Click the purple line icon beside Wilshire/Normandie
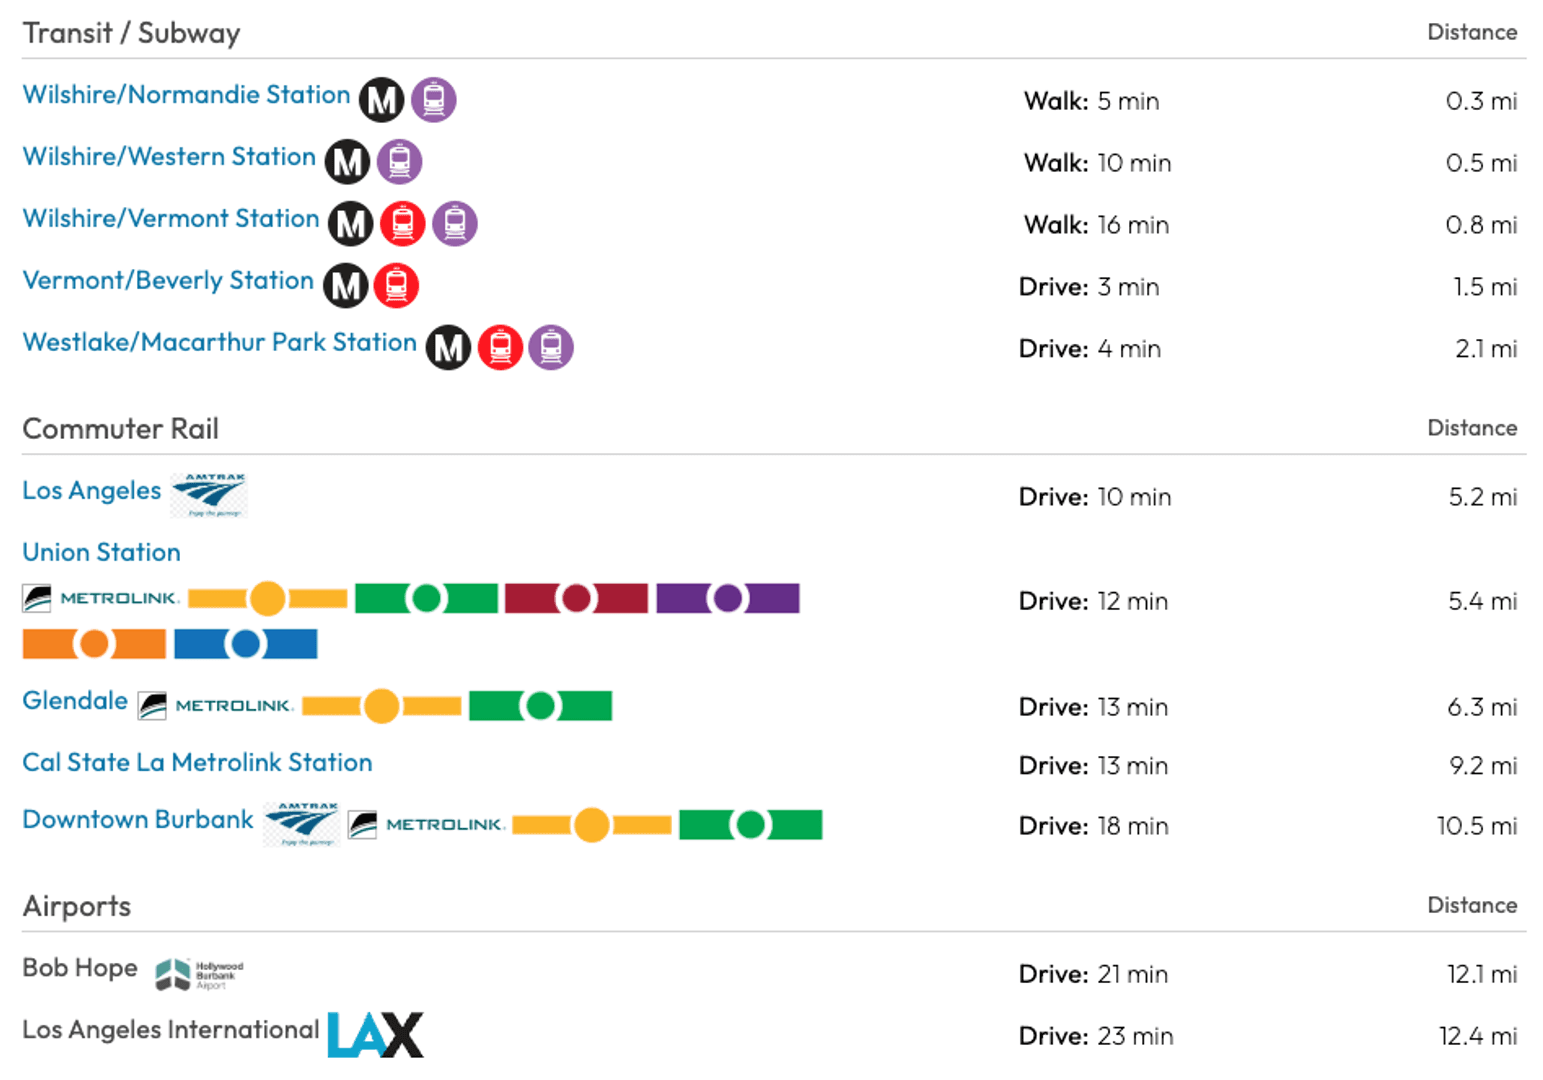 (x=434, y=100)
